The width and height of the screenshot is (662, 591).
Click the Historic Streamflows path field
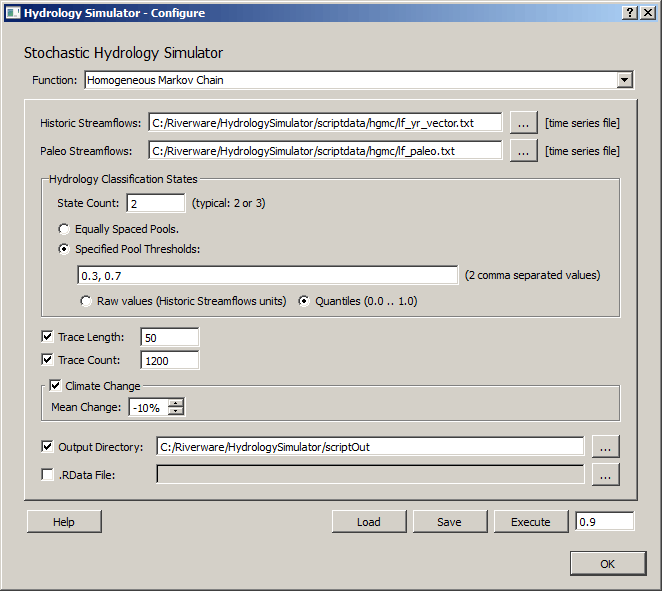pyautogui.click(x=325, y=123)
